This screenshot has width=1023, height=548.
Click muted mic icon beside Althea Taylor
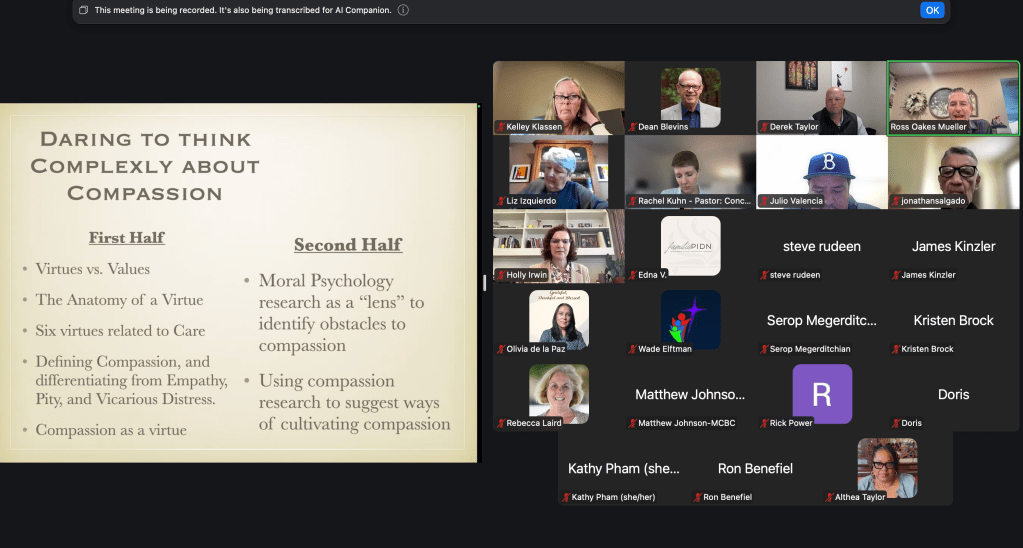[x=830, y=497]
